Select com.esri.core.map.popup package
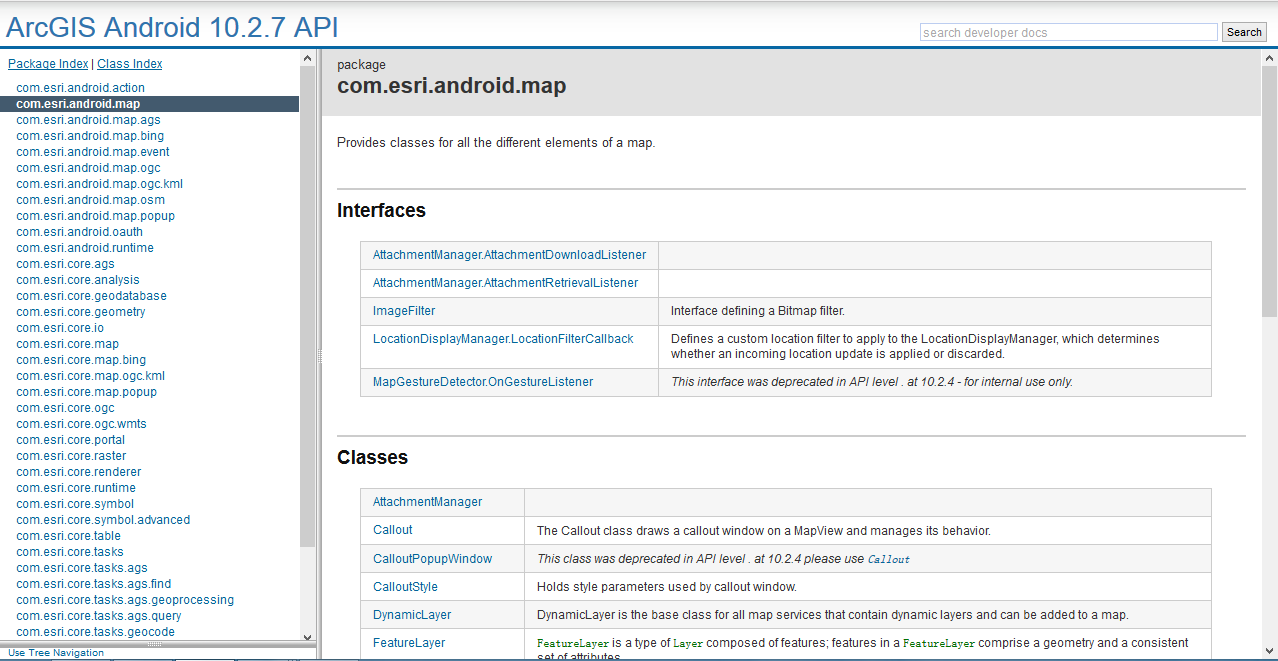1278x661 pixels. pos(86,392)
